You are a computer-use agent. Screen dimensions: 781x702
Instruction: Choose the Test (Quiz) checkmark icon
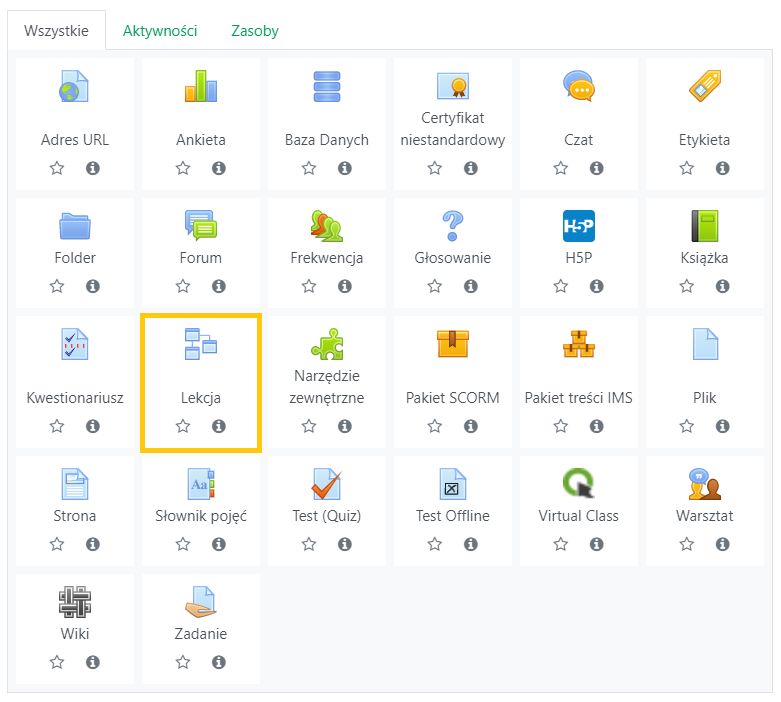(x=327, y=484)
